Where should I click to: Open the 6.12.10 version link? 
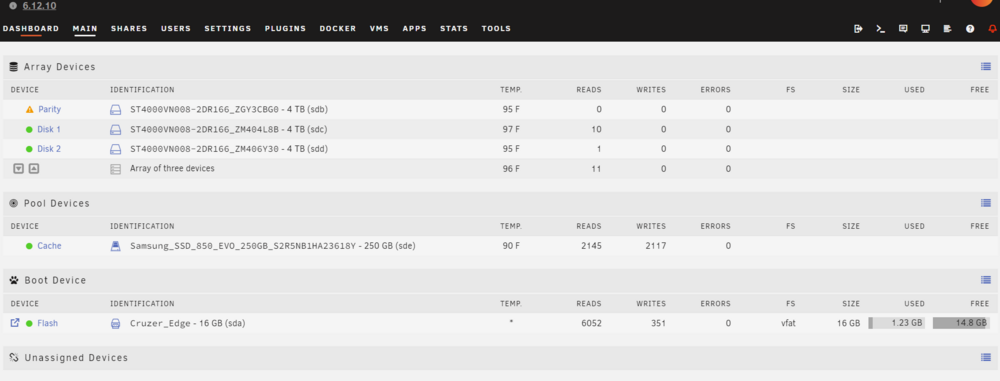pos(40,6)
